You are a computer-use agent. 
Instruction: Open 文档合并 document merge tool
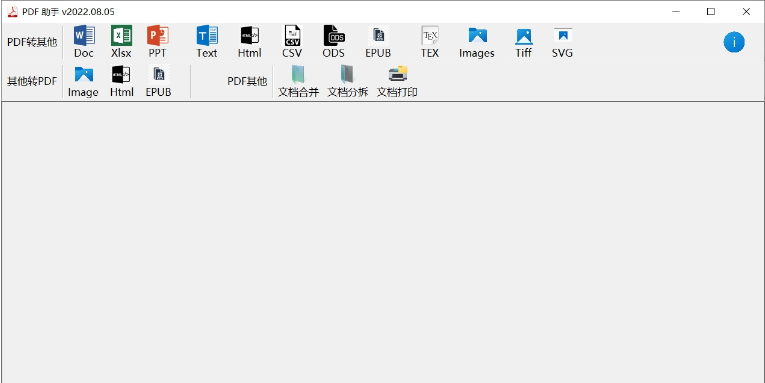coord(298,81)
